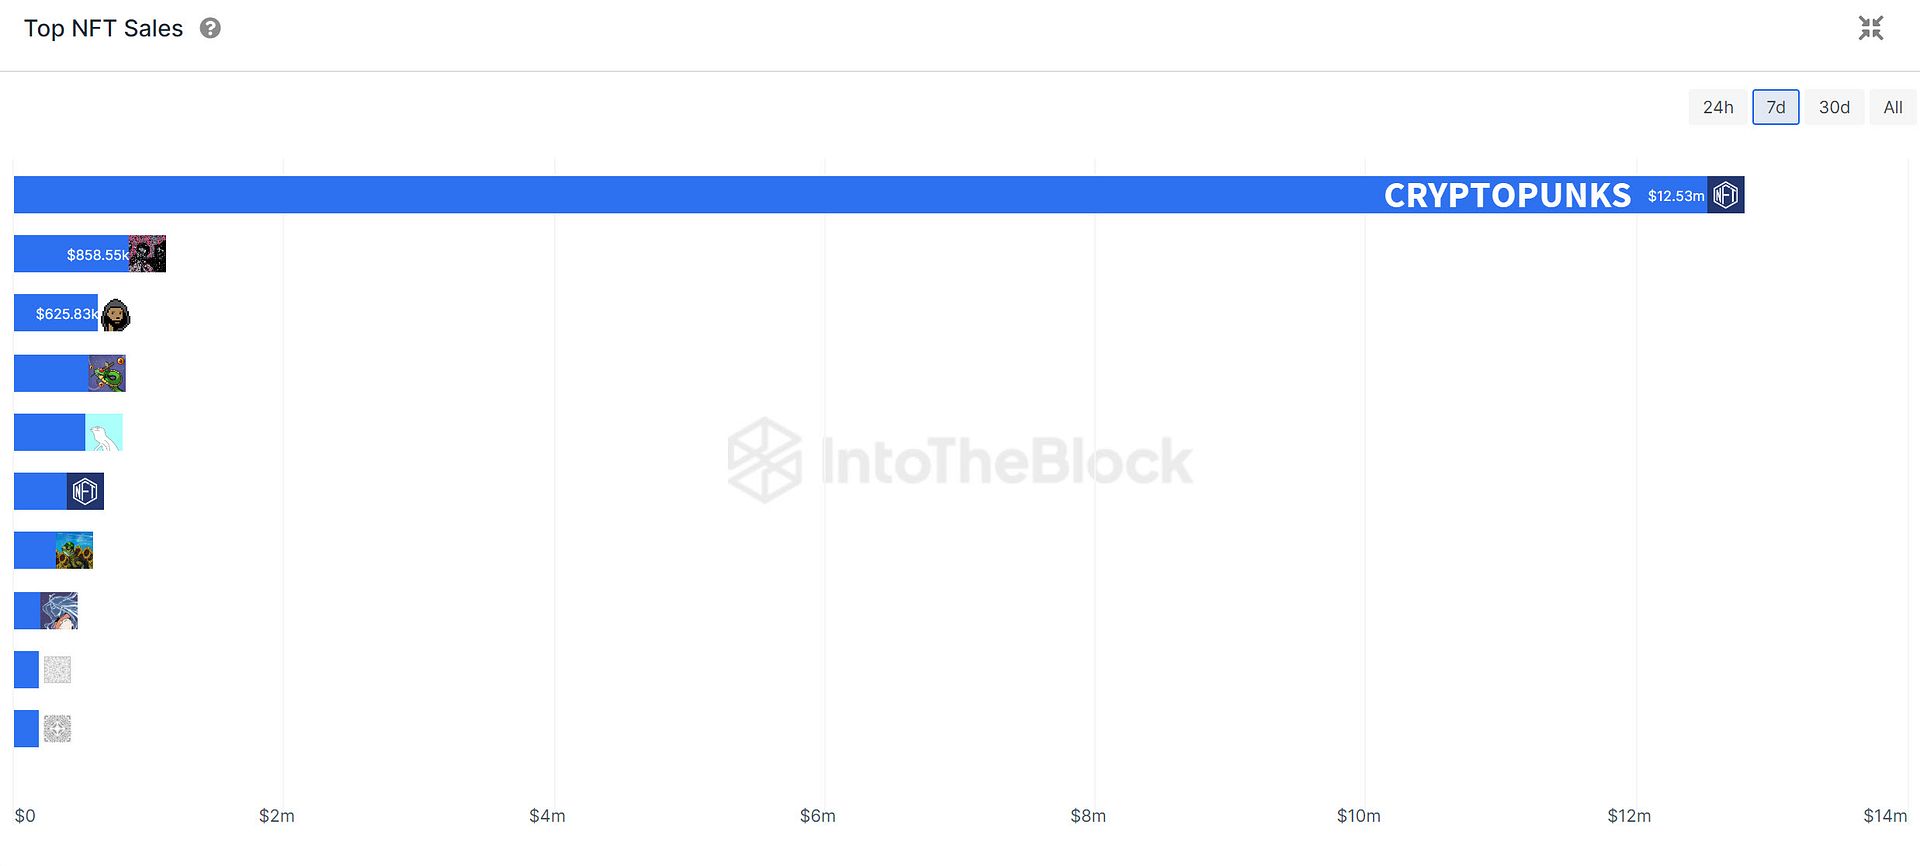
Task: Switch to the 30d time range
Action: (x=1834, y=107)
